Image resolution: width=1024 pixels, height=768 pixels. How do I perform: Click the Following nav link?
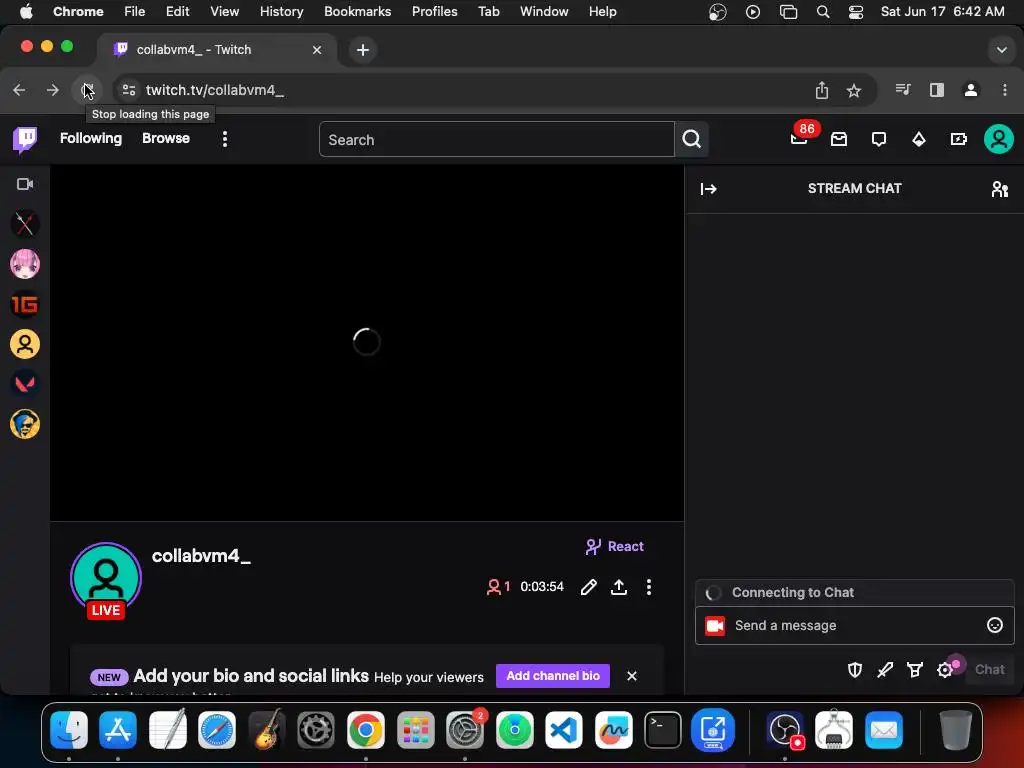(91, 138)
